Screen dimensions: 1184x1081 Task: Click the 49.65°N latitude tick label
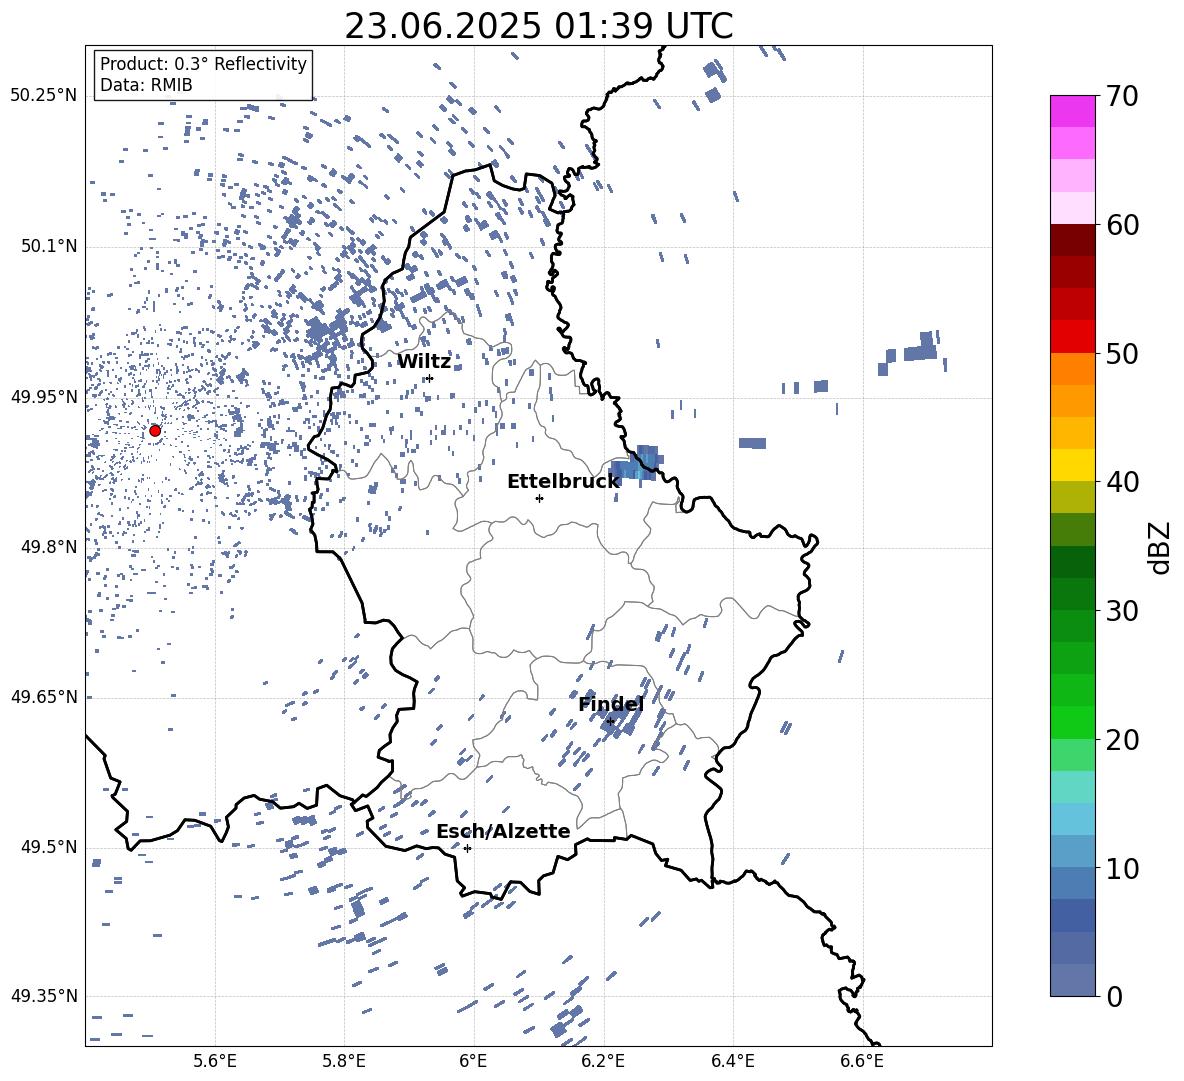click(x=44, y=697)
